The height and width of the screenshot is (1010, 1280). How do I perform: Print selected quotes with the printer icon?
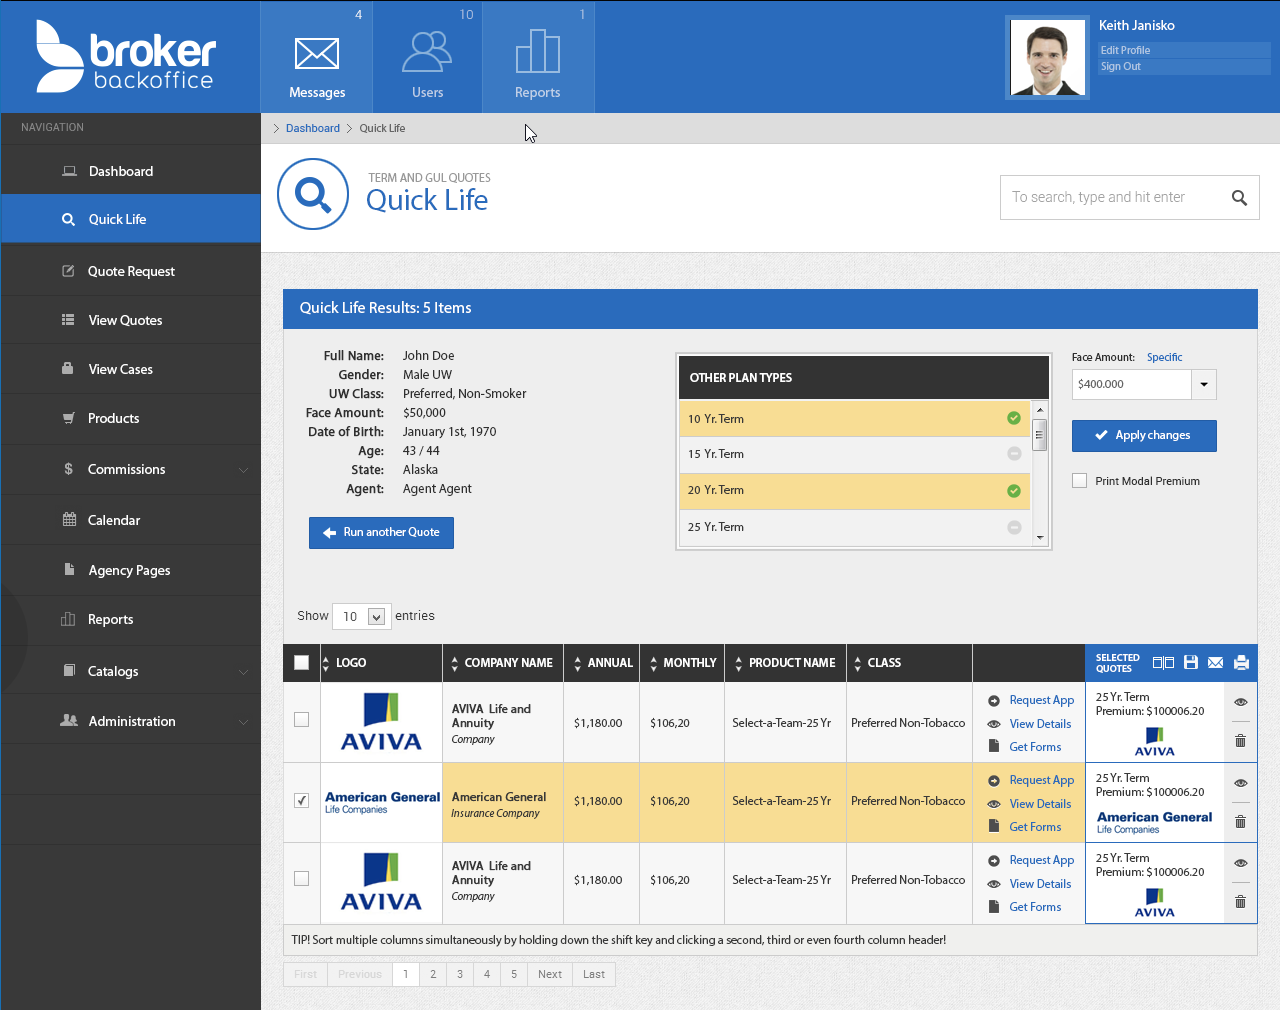(1241, 662)
